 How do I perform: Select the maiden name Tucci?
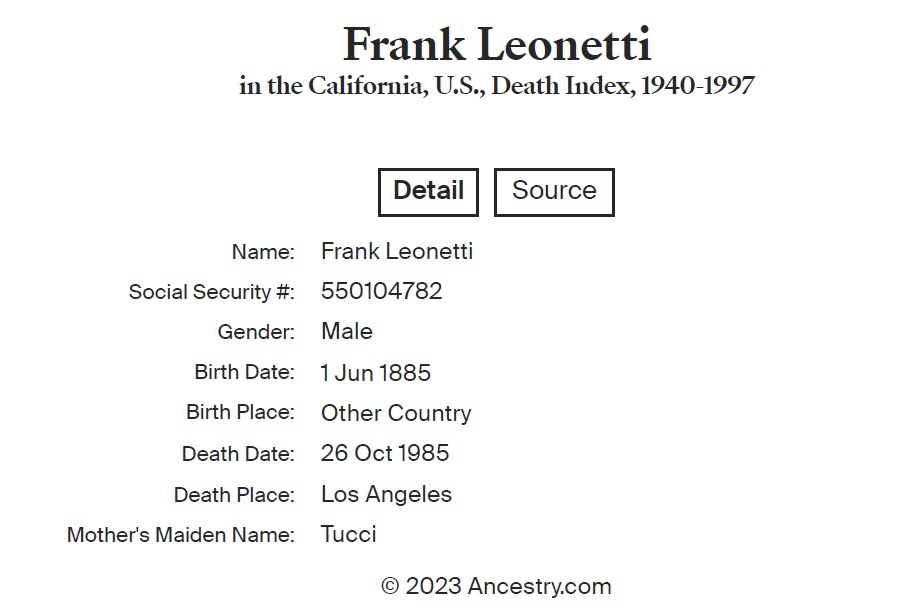[349, 534]
